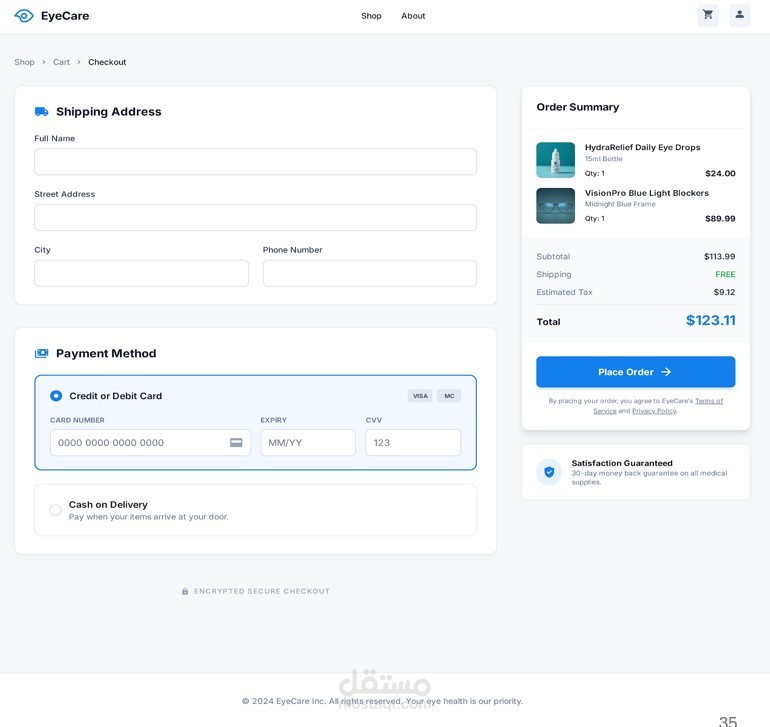Select Credit or Debit Card radio button
This screenshot has width=770, height=727.
[56, 396]
